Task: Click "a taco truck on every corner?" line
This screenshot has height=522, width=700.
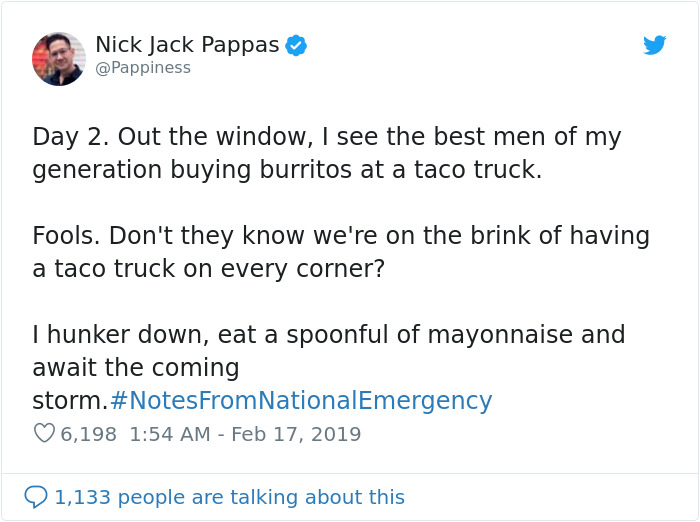Action: 208,269
